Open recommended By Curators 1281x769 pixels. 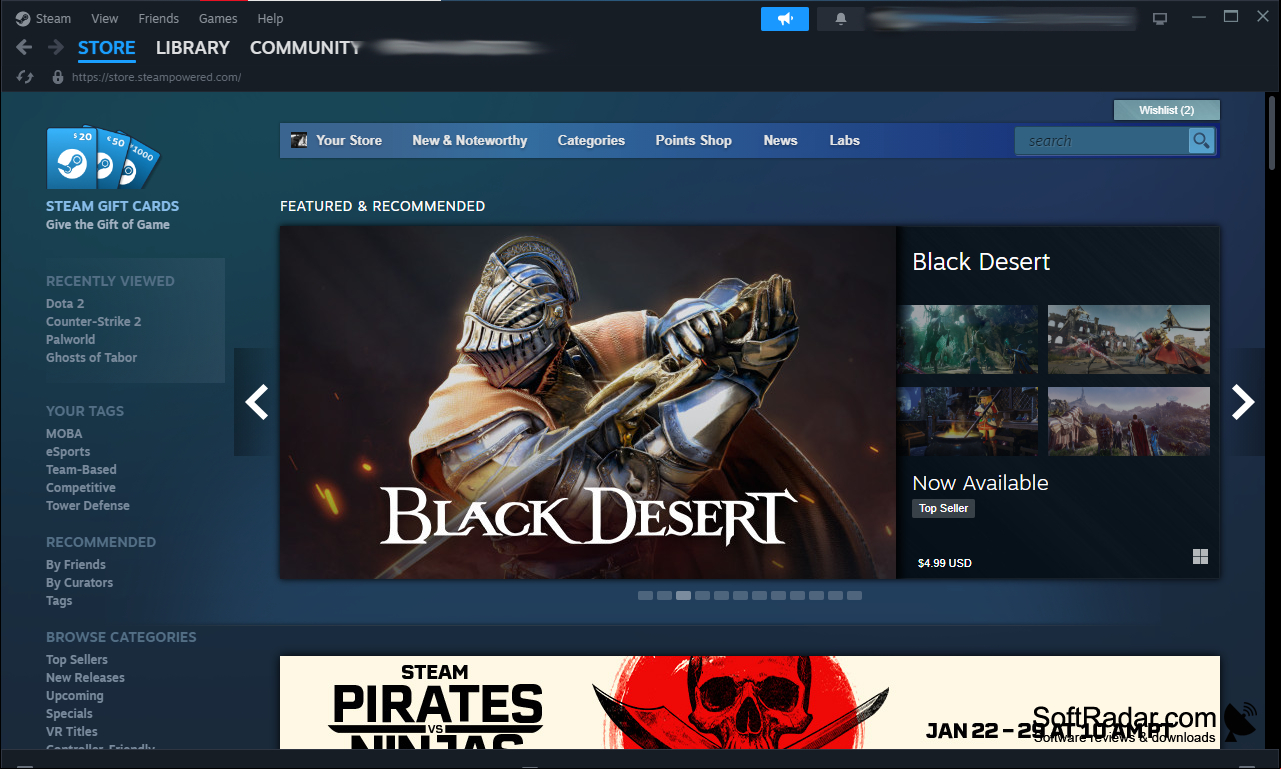coord(79,583)
